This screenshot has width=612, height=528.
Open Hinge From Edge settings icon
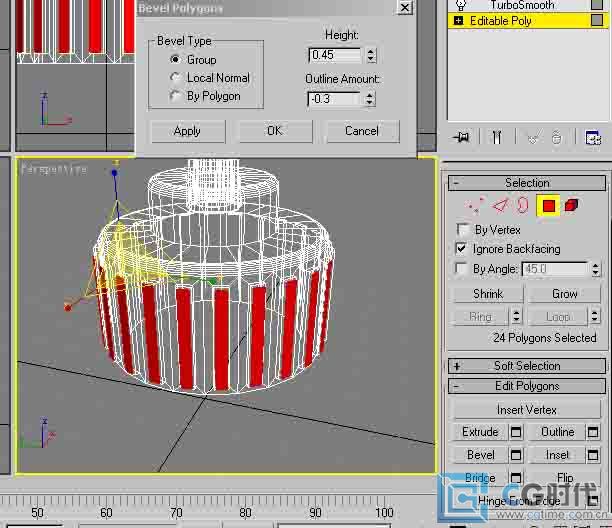(x=593, y=501)
